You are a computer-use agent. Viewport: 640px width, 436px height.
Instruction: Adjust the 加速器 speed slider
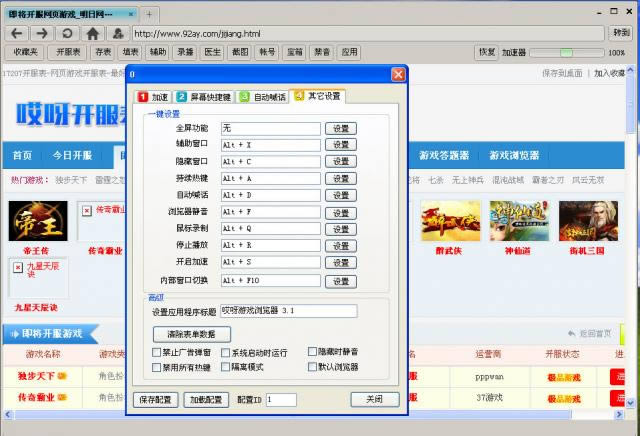(x=566, y=52)
